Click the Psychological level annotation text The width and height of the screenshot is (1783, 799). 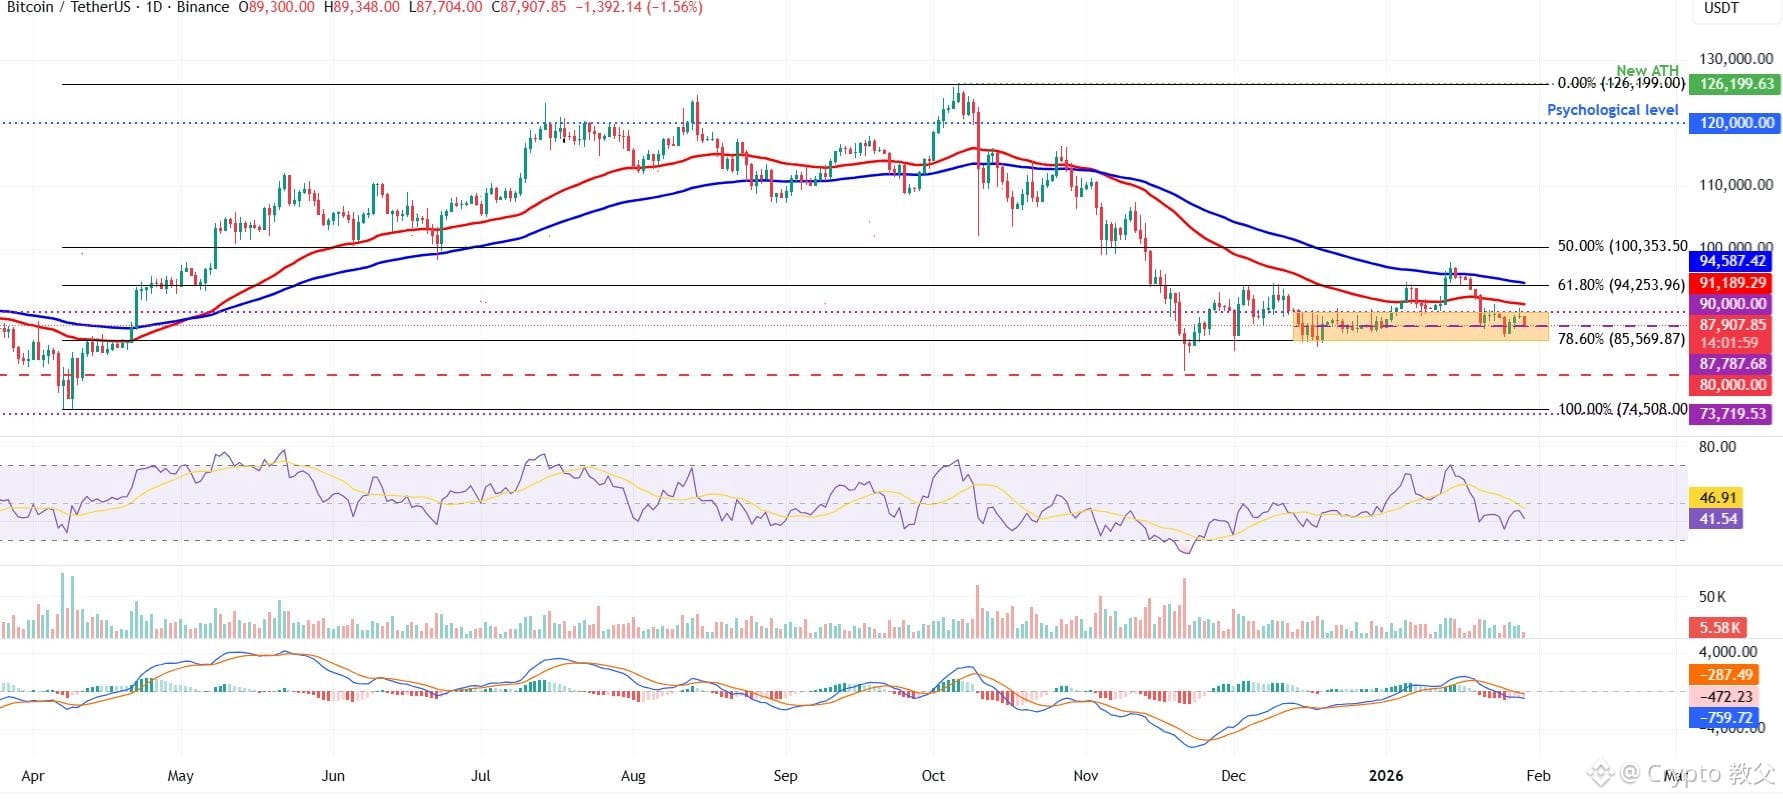point(1612,110)
